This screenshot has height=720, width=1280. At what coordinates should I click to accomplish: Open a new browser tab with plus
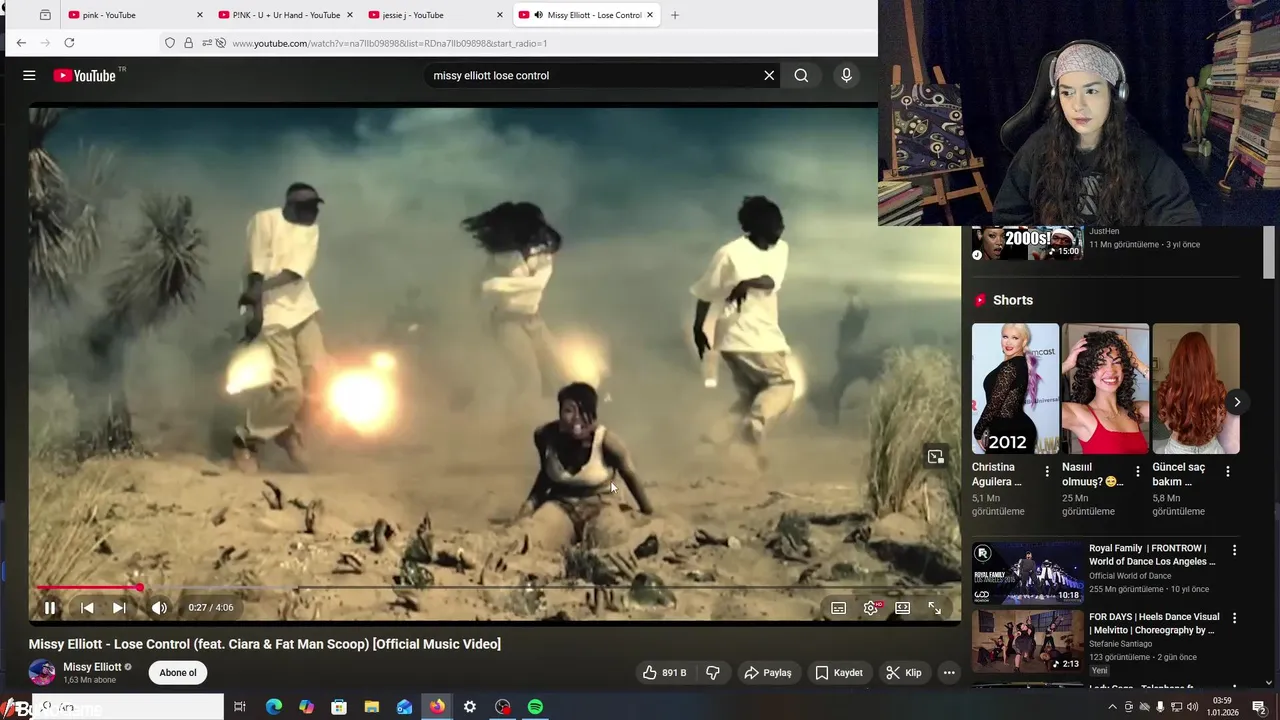[675, 15]
